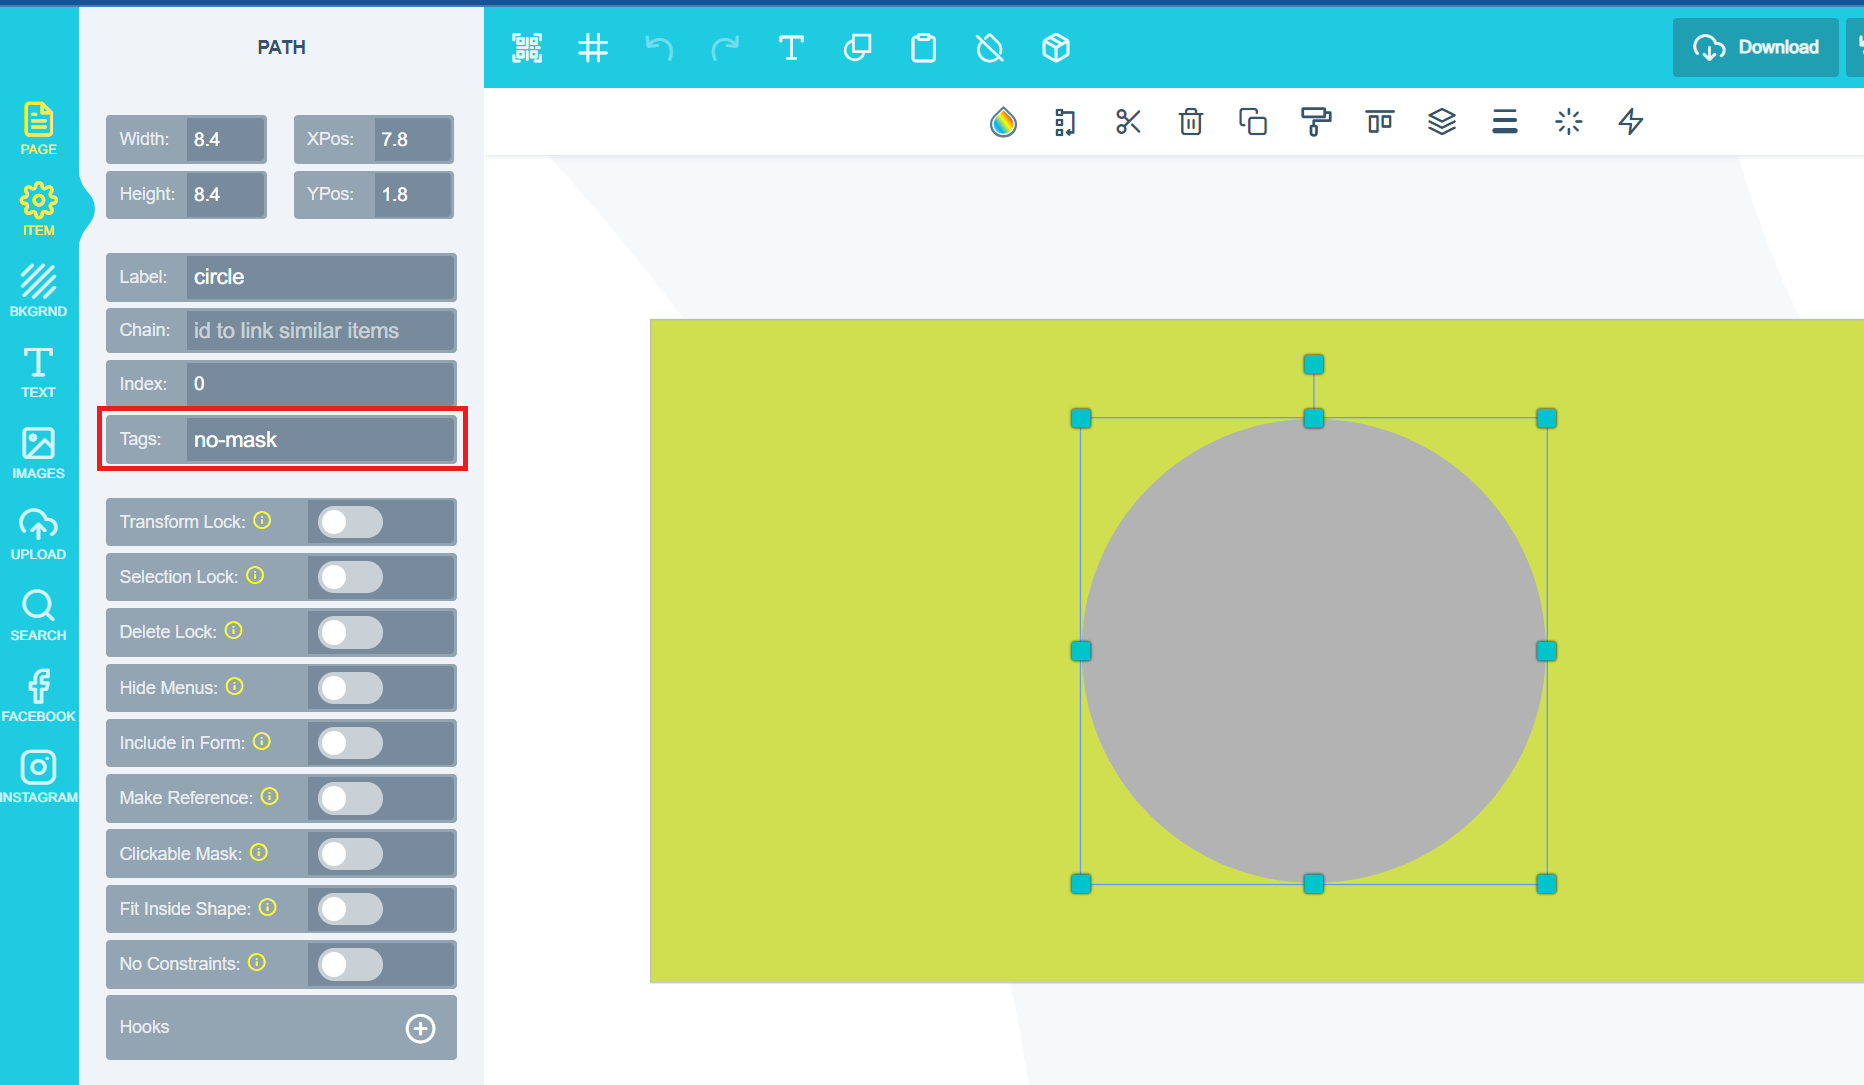Turn on the Delete Lock switch
Image resolution: width=1864 pixels, height=1085 pixels.
point(350,632)
